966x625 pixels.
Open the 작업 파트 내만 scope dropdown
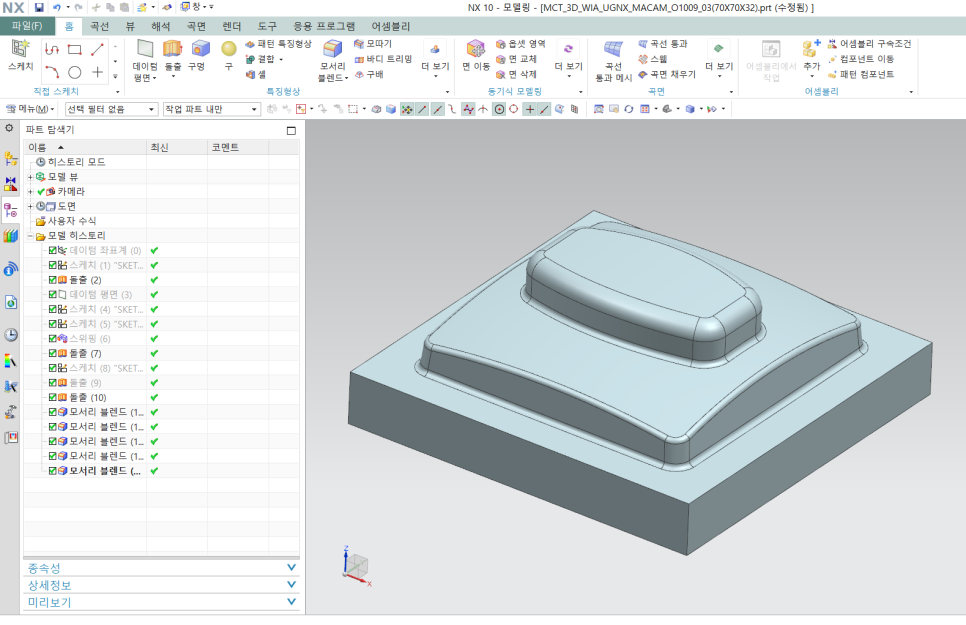(211, 109)
